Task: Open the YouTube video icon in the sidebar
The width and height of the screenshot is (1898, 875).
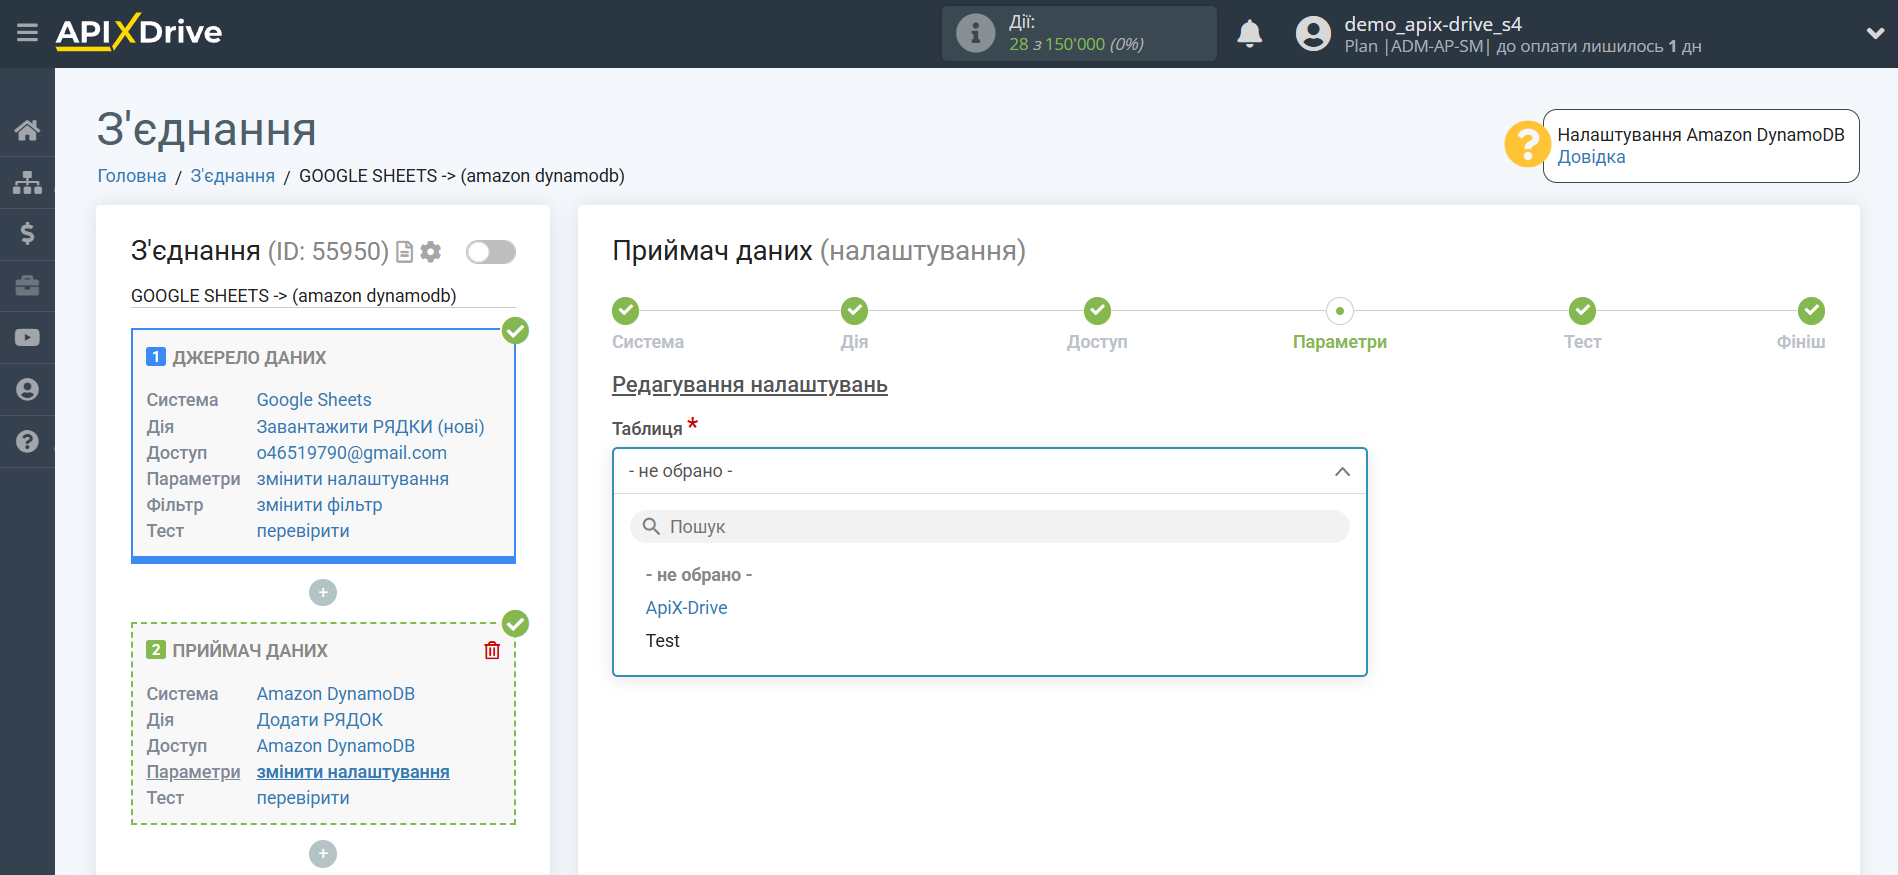Action: (27, 338)
